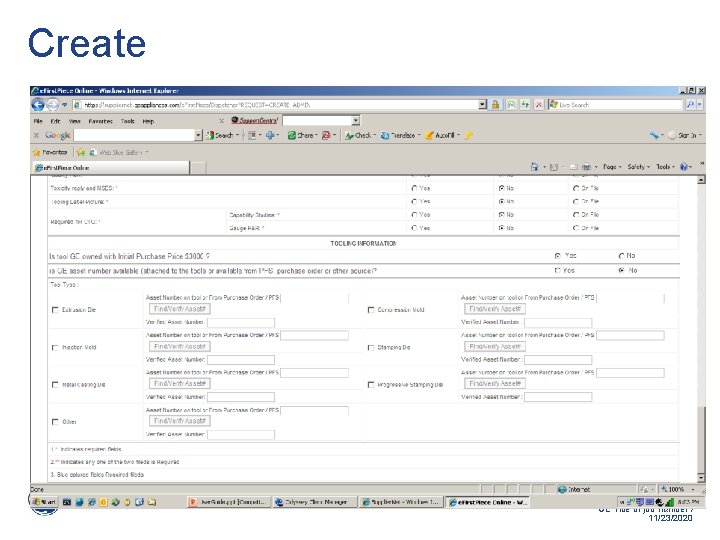Click the Help question mark icon
720x540 pixels.
[684, 167]
